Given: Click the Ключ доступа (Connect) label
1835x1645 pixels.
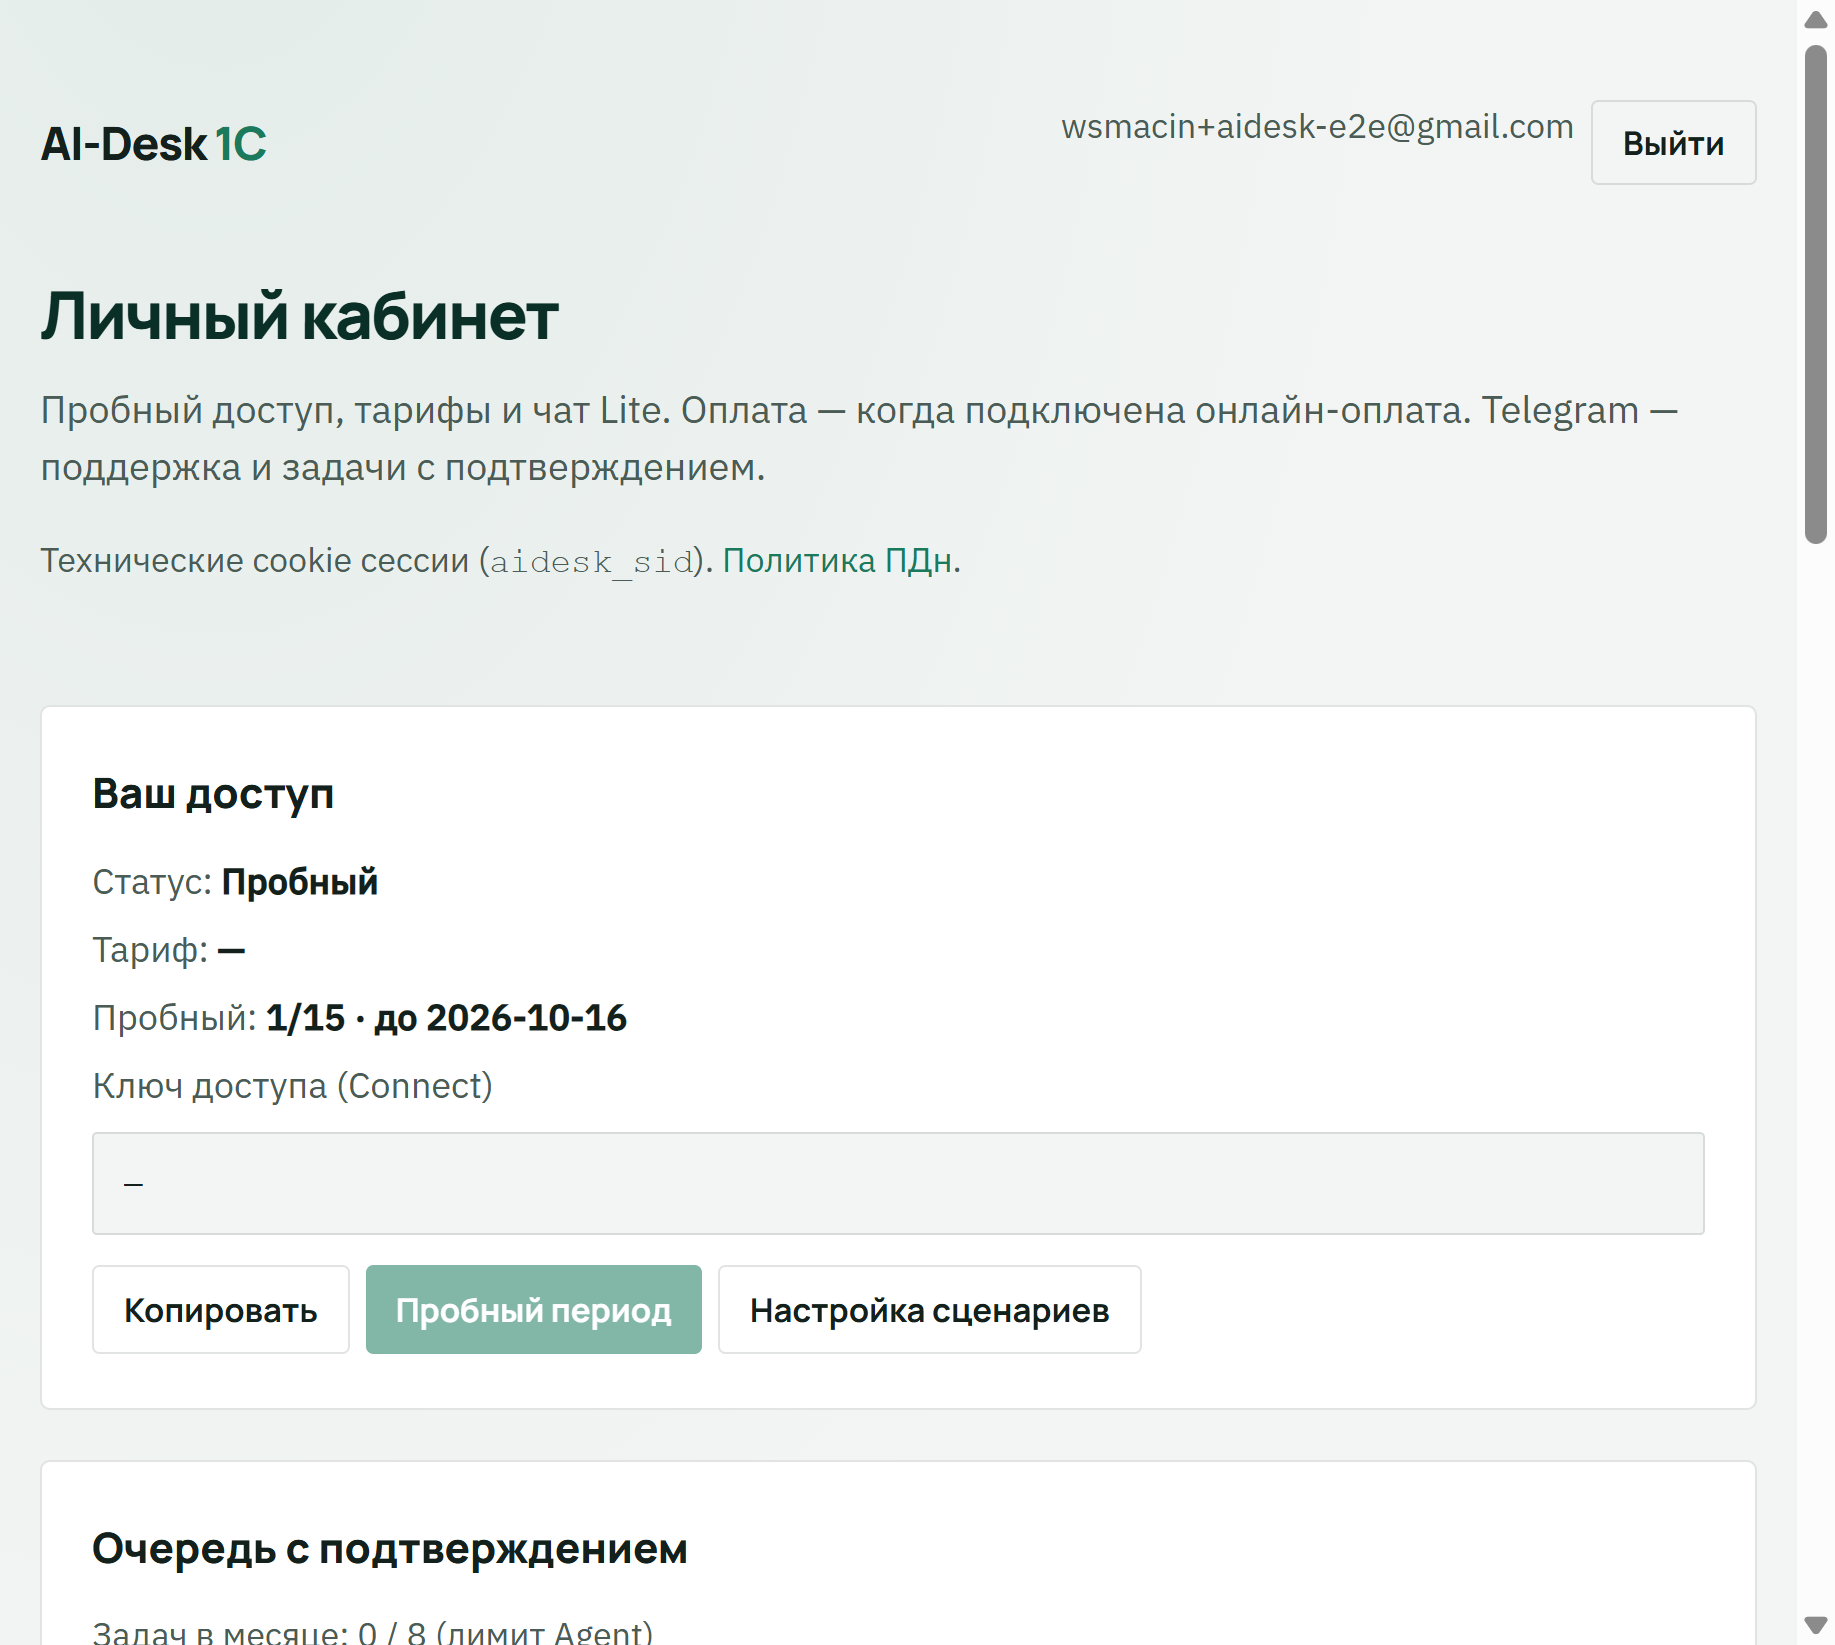Looking at the screenshot, I should [x=293, y=1086].
